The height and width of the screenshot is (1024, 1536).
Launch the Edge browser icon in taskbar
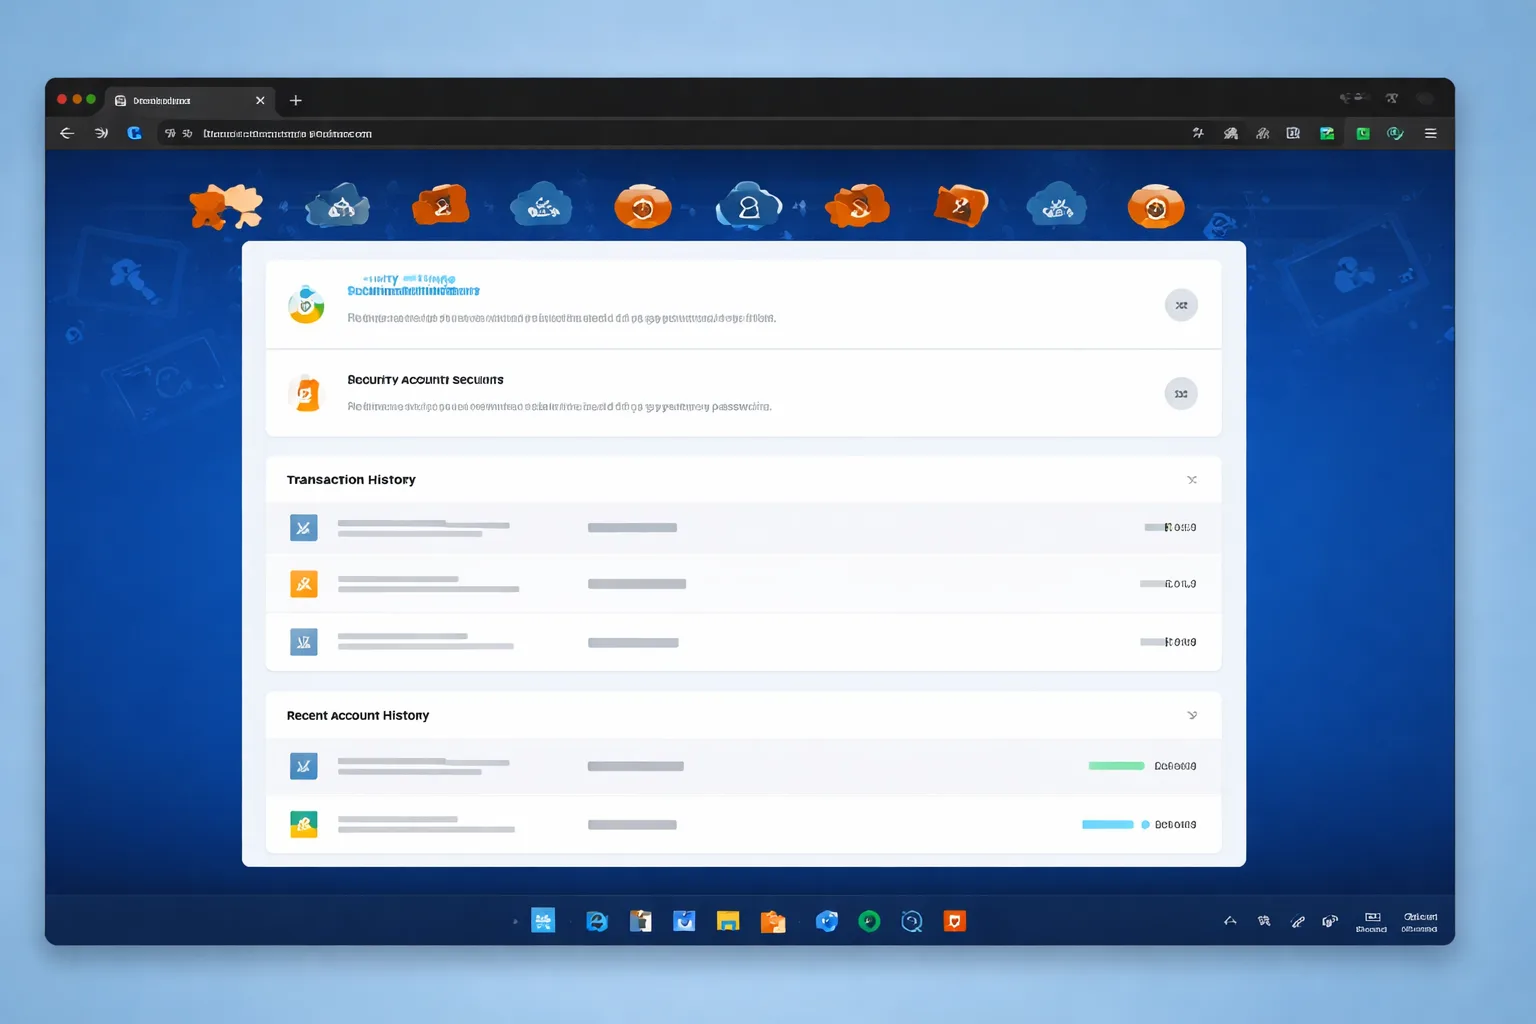point(597,921)
